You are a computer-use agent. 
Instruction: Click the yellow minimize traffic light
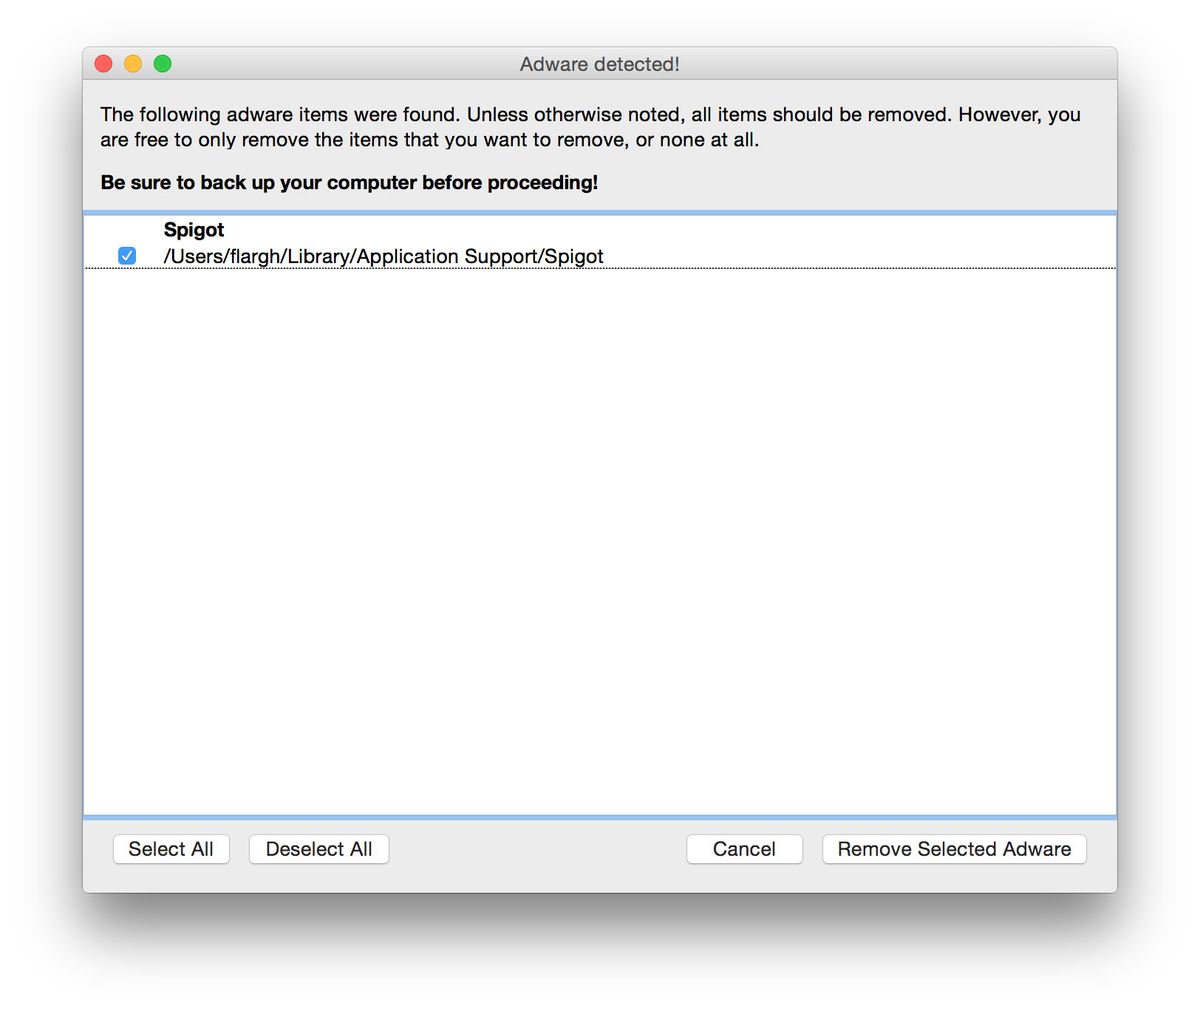pos(132,63)
